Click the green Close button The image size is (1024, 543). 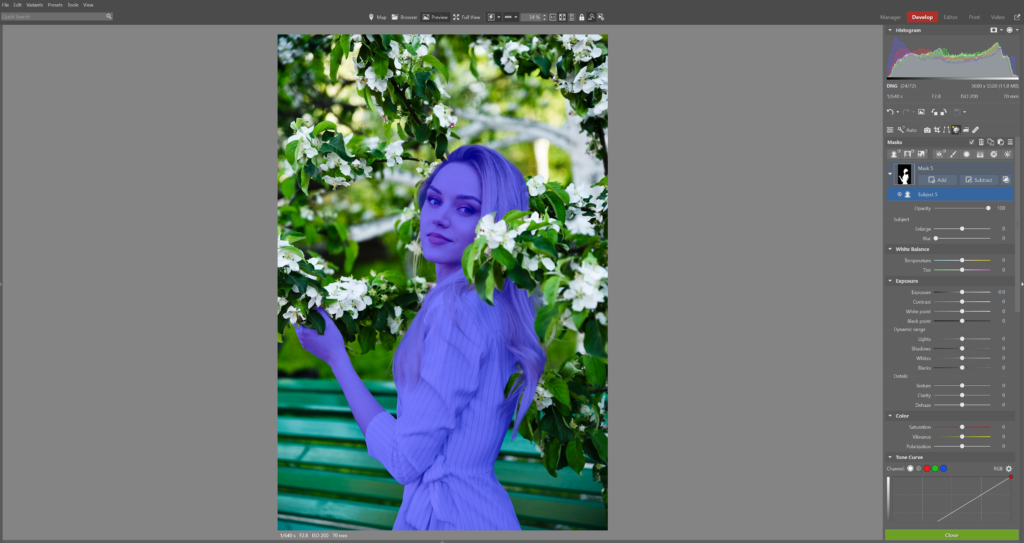(952, 535)
